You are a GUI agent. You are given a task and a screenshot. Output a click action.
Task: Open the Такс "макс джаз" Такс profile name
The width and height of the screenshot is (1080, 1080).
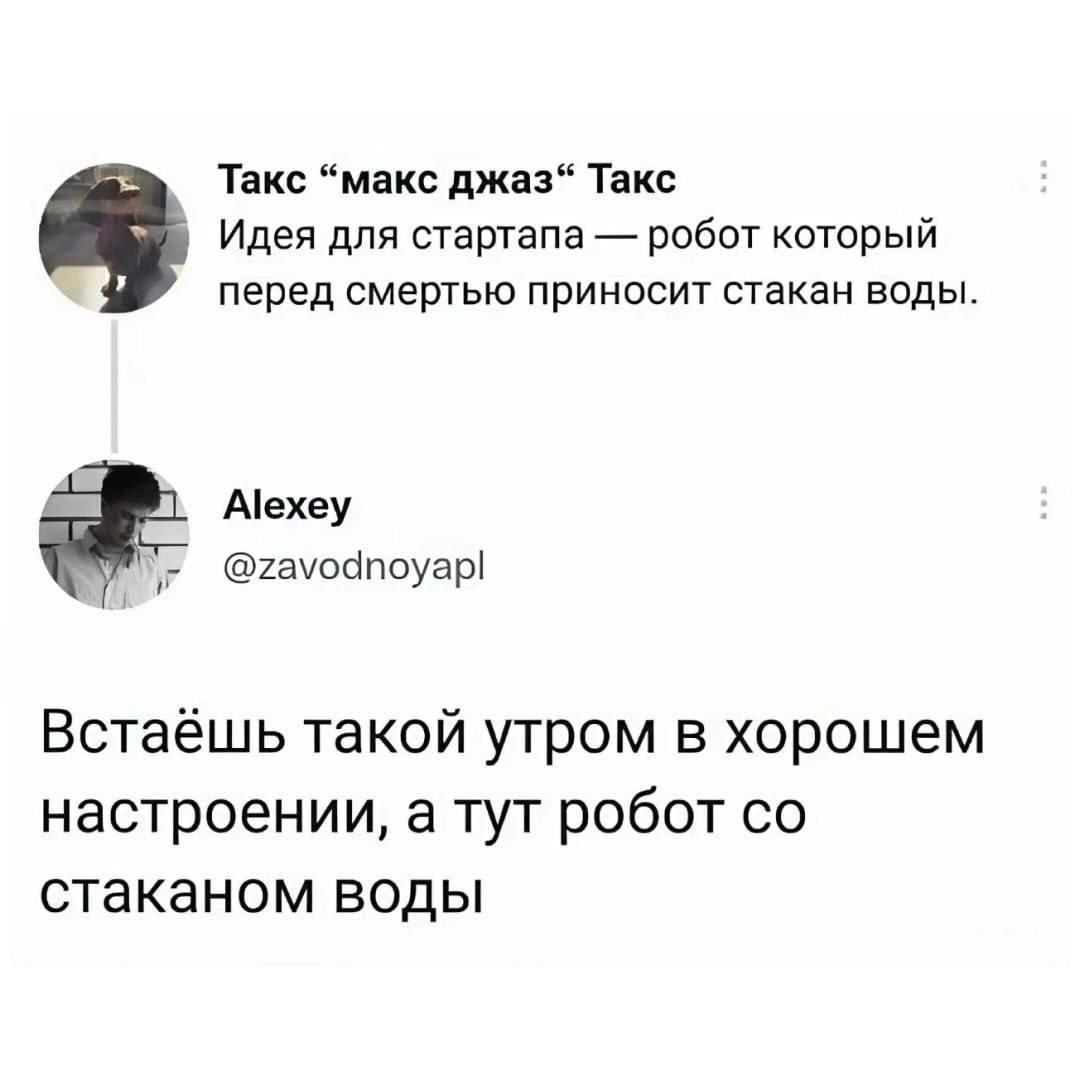[x=448, y=181]
